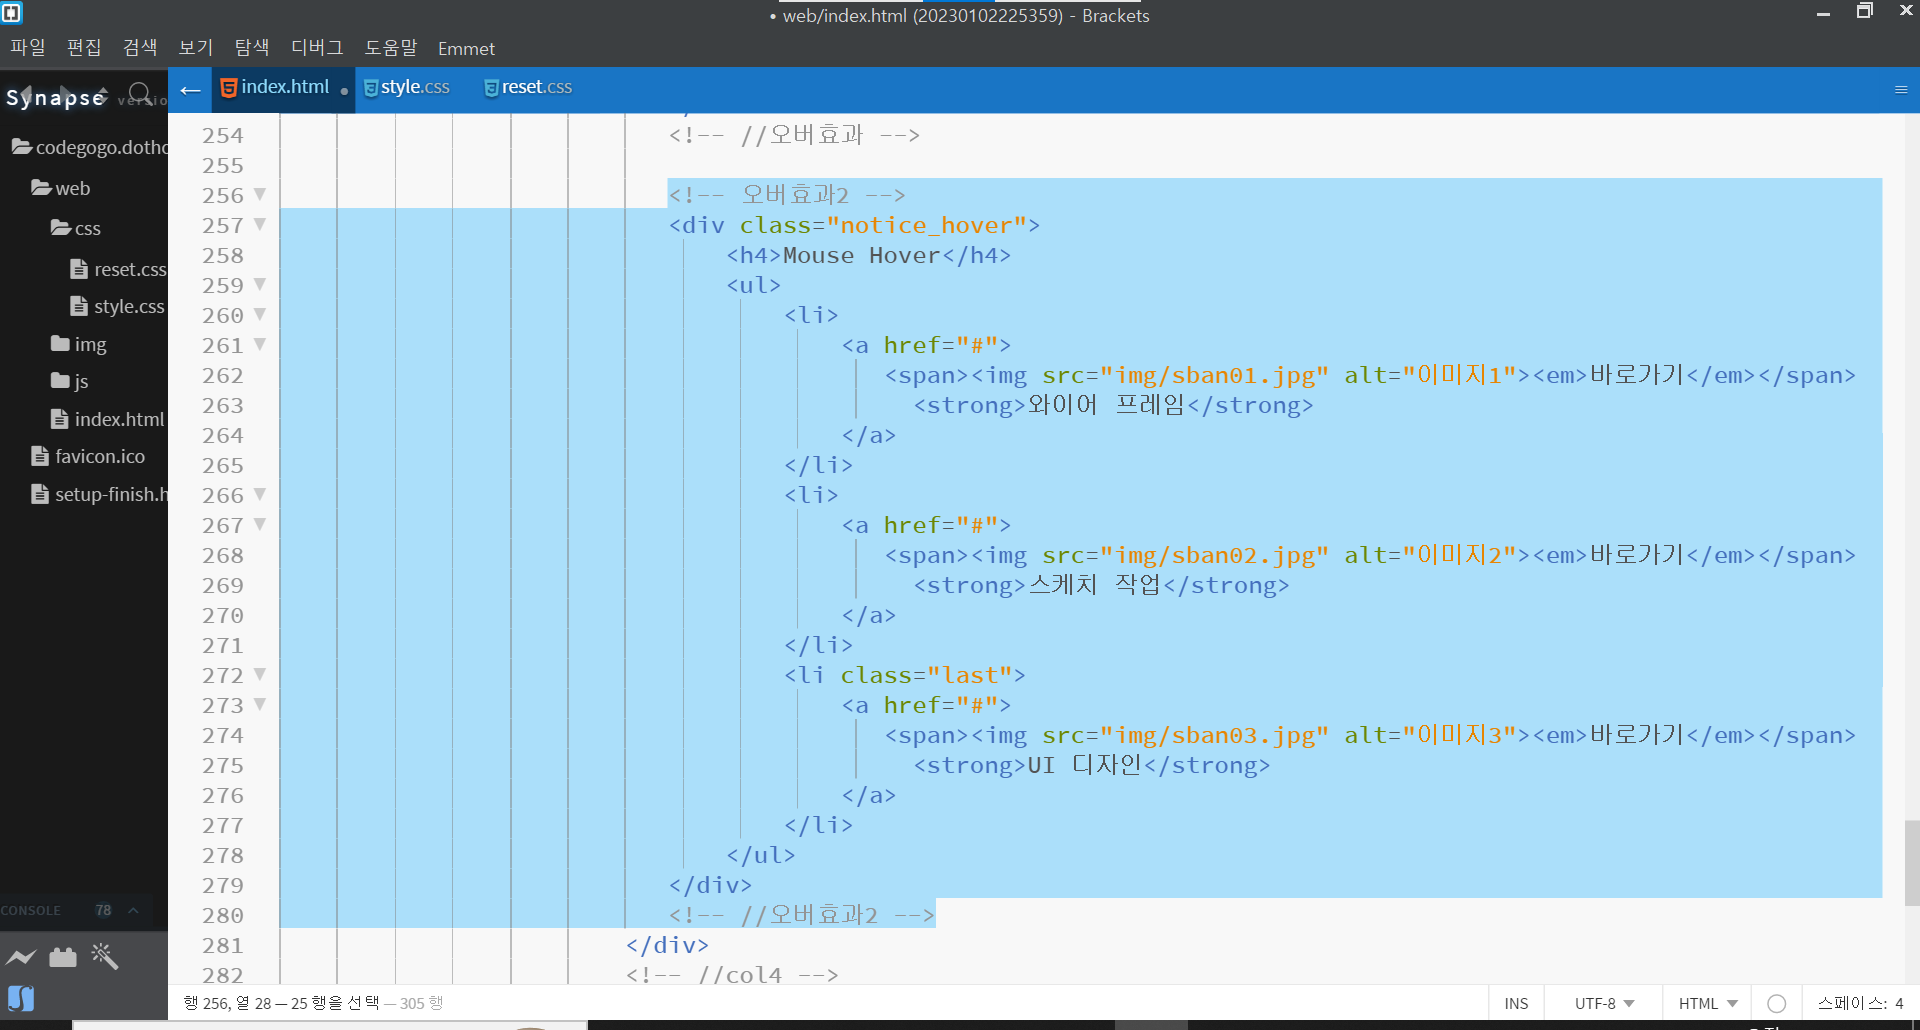This screenshot has width=1920, height=1030.
Task: Open the Emmet menu
Action: point(466,48)
